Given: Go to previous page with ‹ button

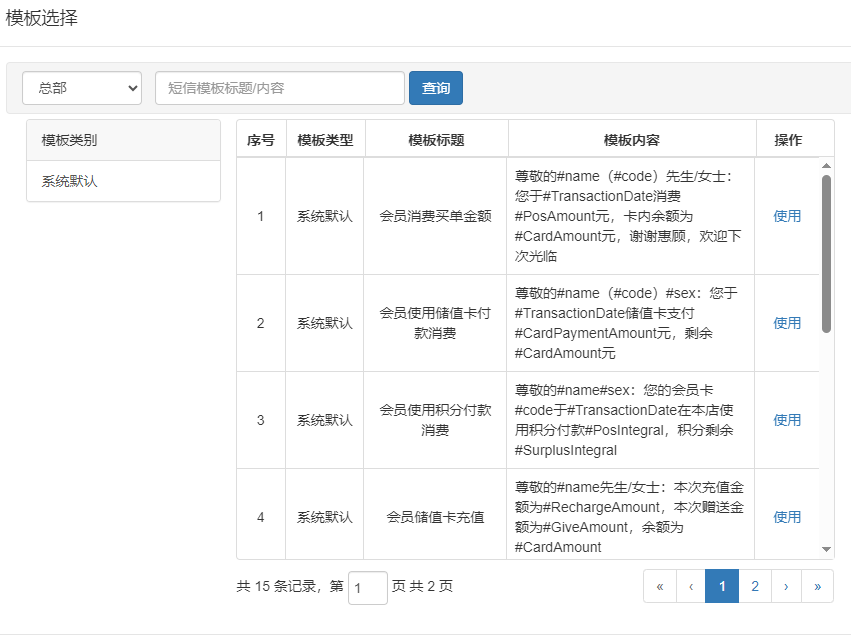Looking at the screenshot, I should (691, 587).
